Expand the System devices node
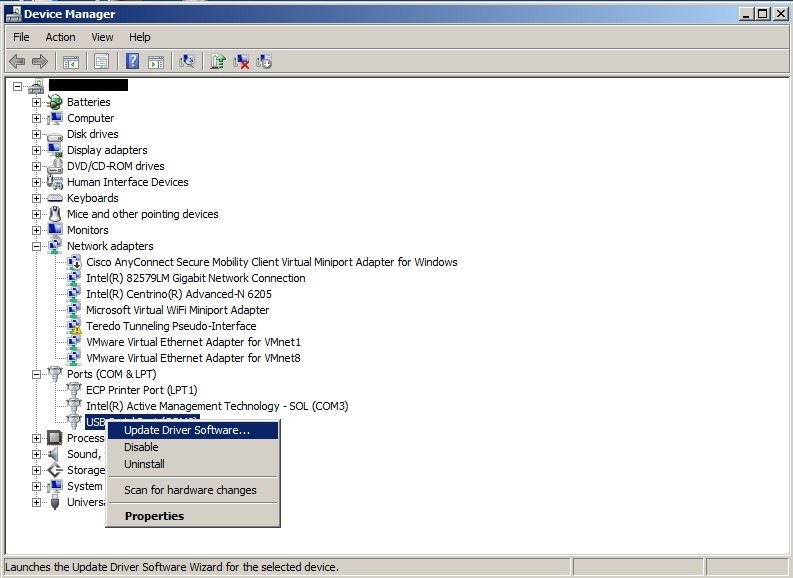The image size is (793, 578). (36, 486)
